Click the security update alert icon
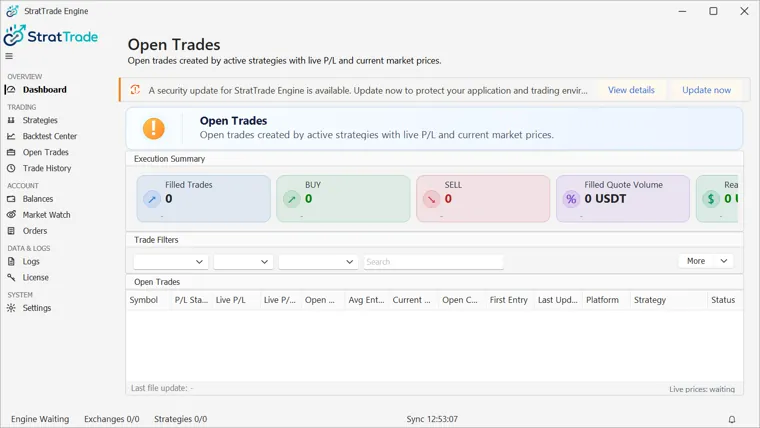The image size is (760, 428). pos(135,90)
